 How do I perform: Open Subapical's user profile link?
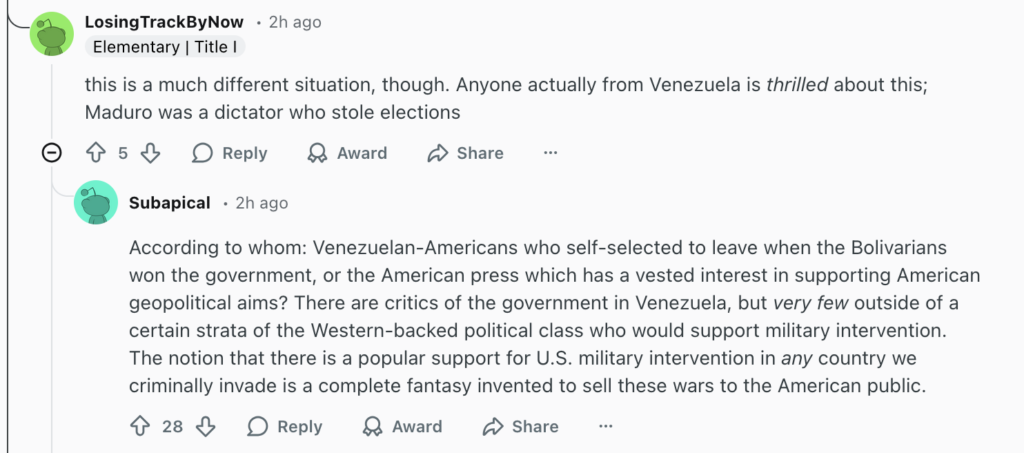pyautogui.click(x=169, y=203)
